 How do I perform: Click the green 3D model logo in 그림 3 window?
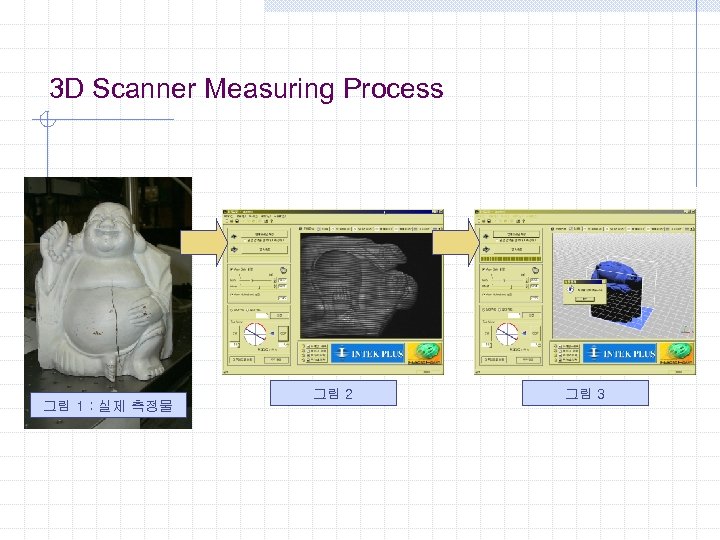676,353
